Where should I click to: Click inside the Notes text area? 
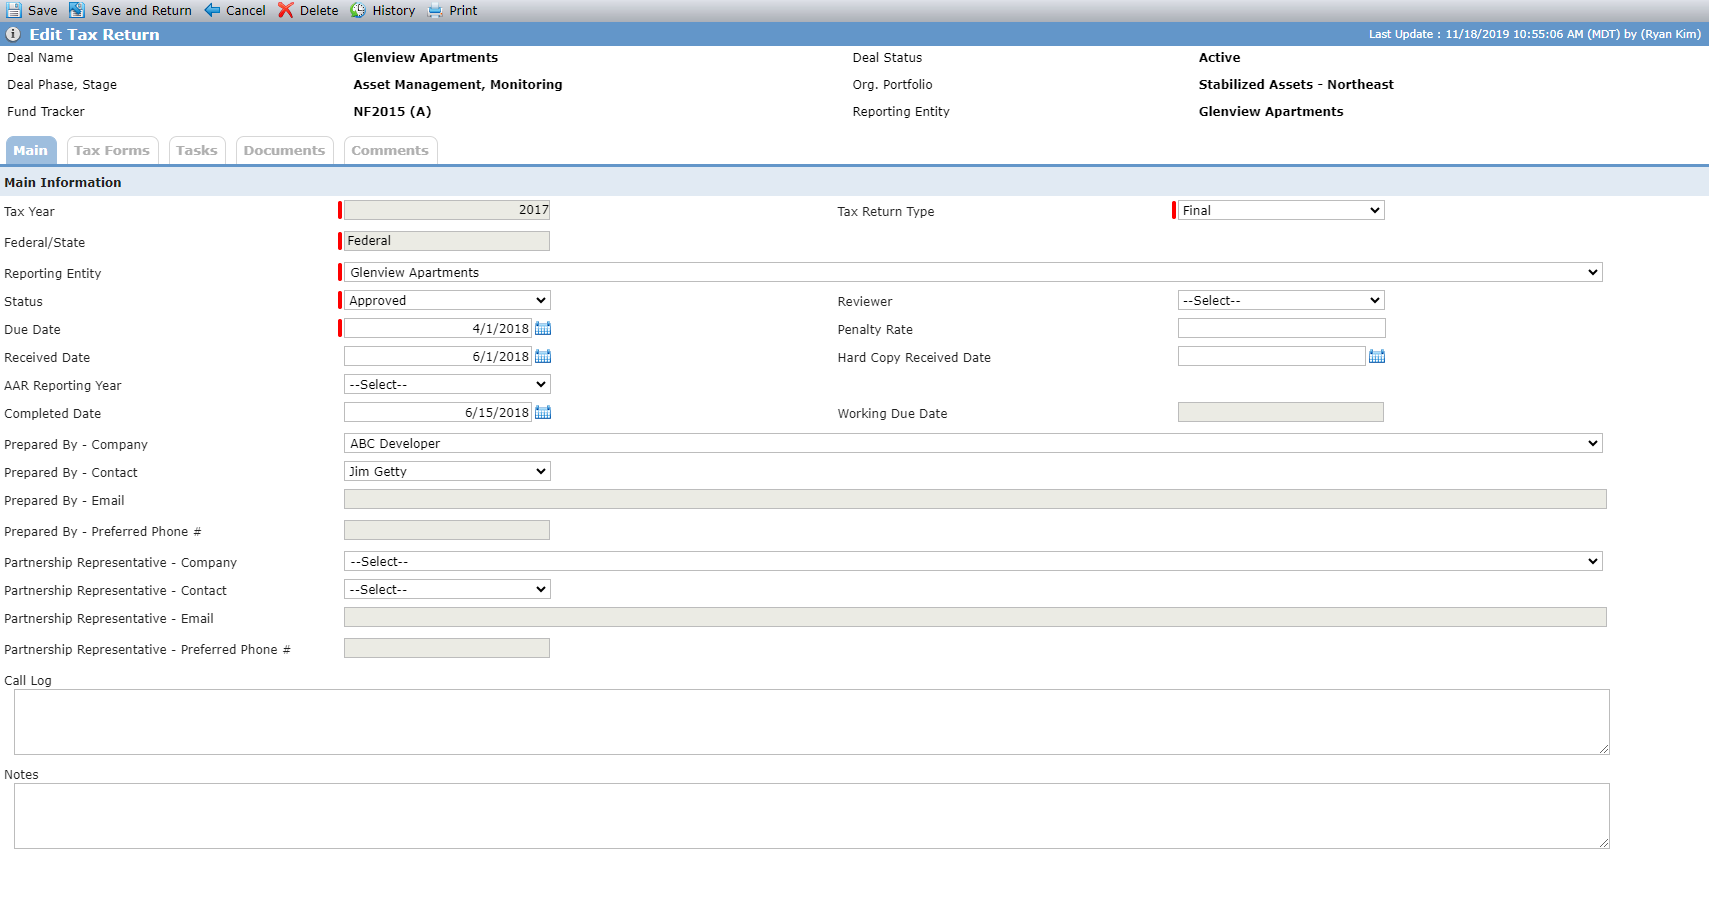click(812, 816)
